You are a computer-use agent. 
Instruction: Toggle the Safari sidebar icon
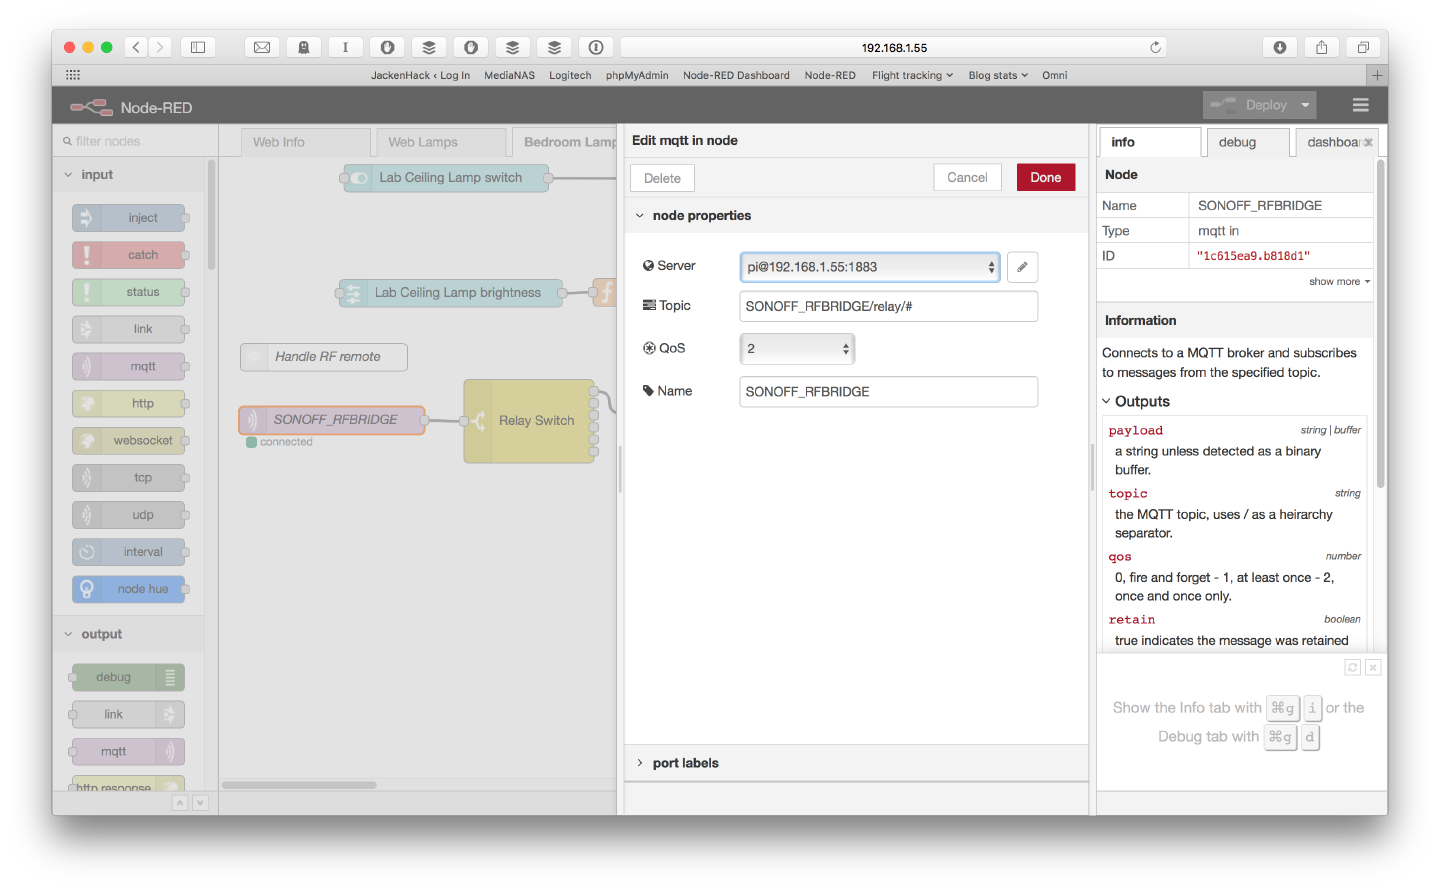tap(198, 47)
